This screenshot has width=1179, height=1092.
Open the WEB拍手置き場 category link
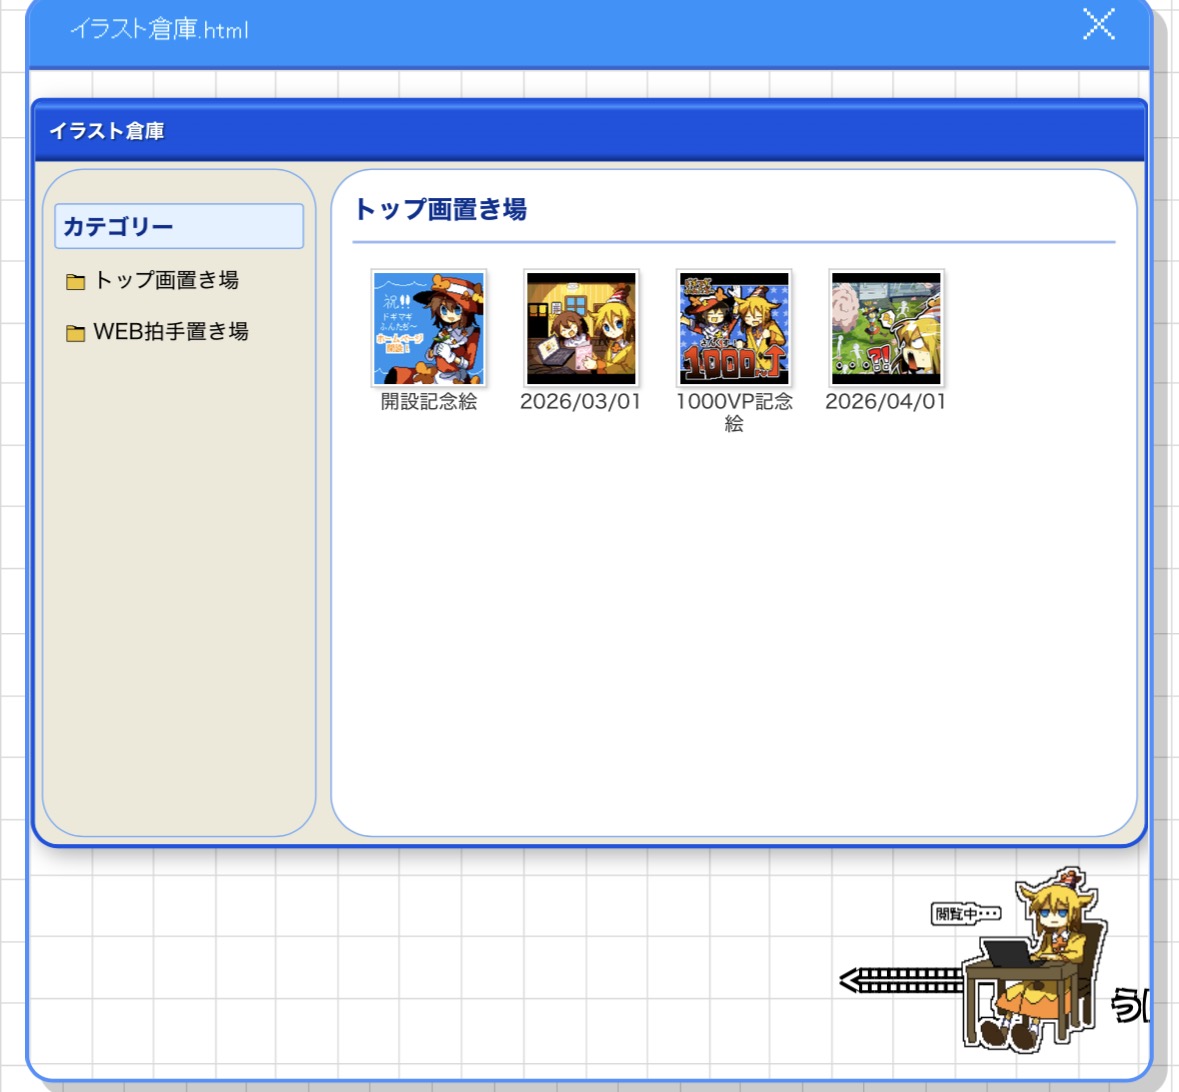pyautogui.click(x=171, y=332)
